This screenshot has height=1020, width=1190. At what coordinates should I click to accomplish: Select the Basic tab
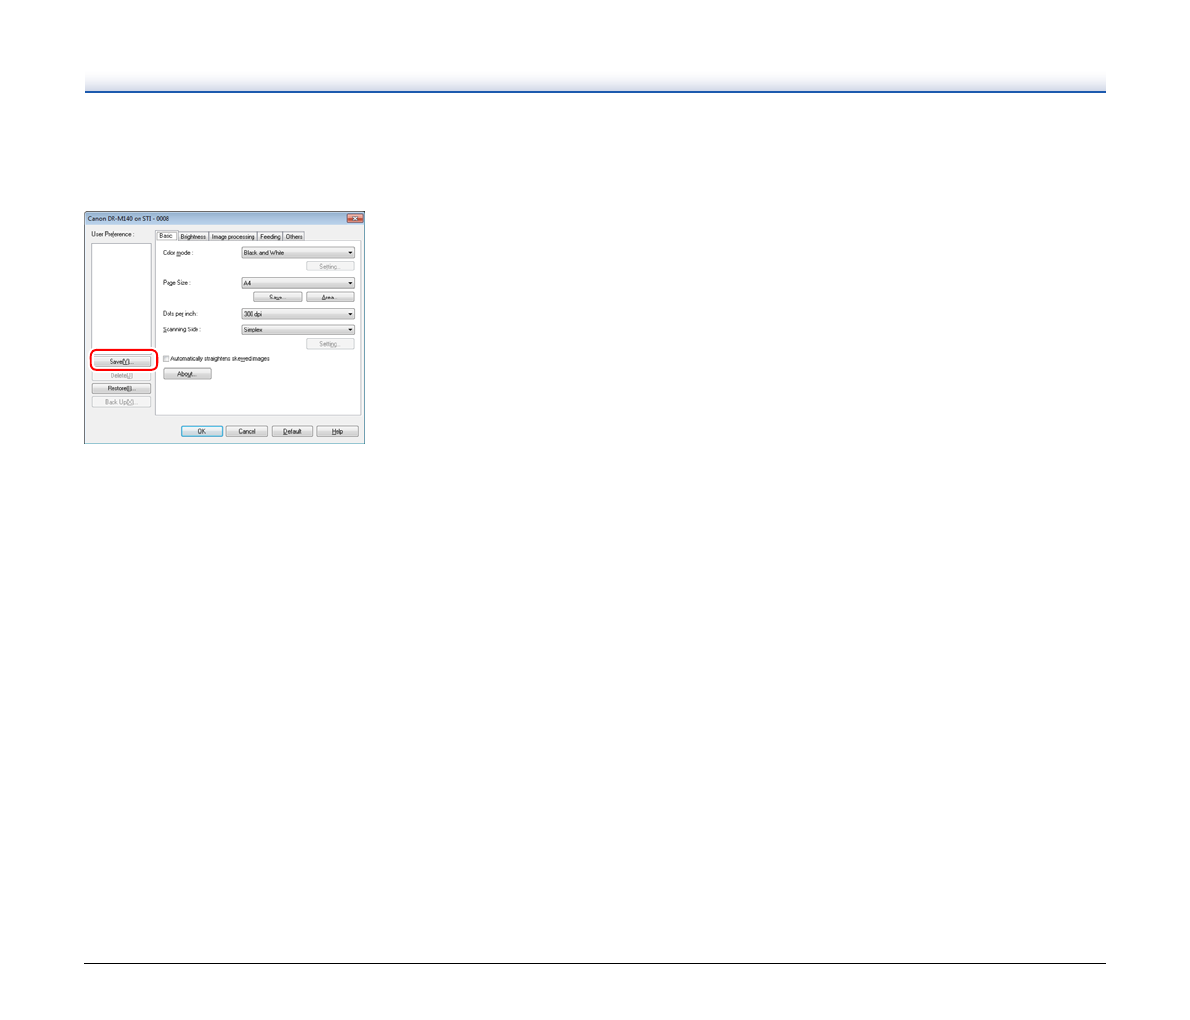pyautogui.click(x=166, y=236)
